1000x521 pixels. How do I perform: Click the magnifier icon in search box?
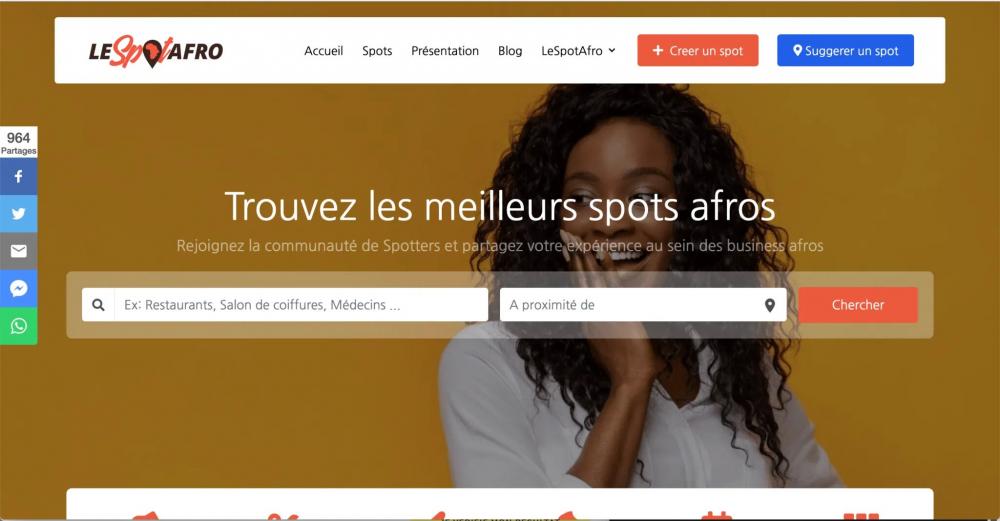(x=98, y=305)
